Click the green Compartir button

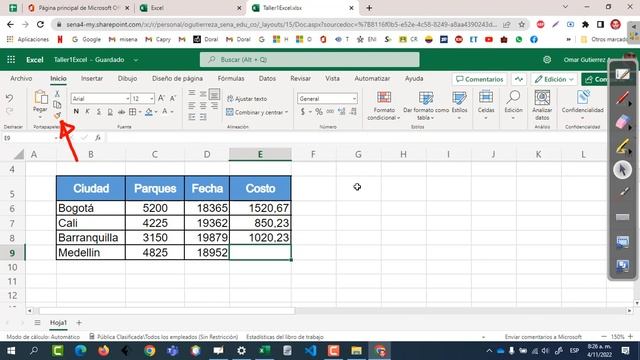coord(596,79)
